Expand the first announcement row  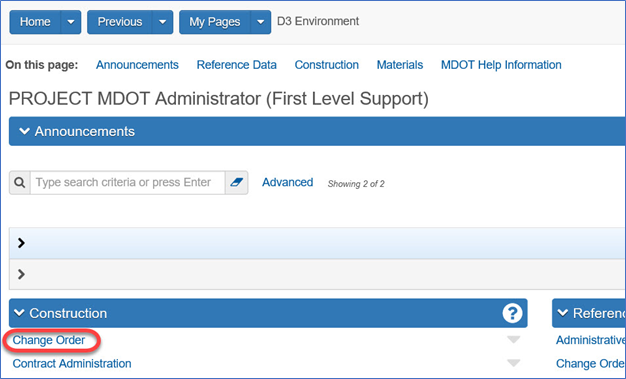pos(21,243)
